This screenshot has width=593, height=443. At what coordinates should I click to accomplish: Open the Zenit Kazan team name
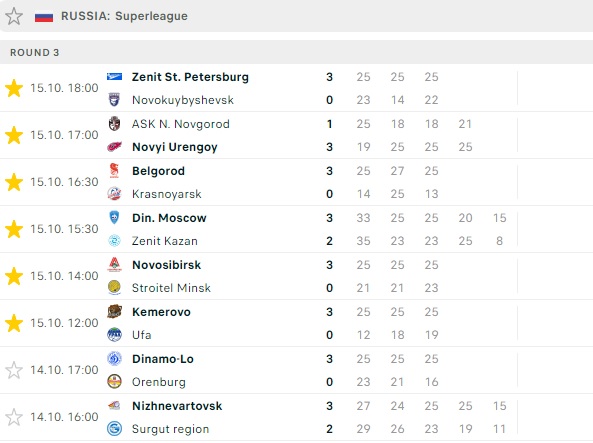(x=165, y=241)
